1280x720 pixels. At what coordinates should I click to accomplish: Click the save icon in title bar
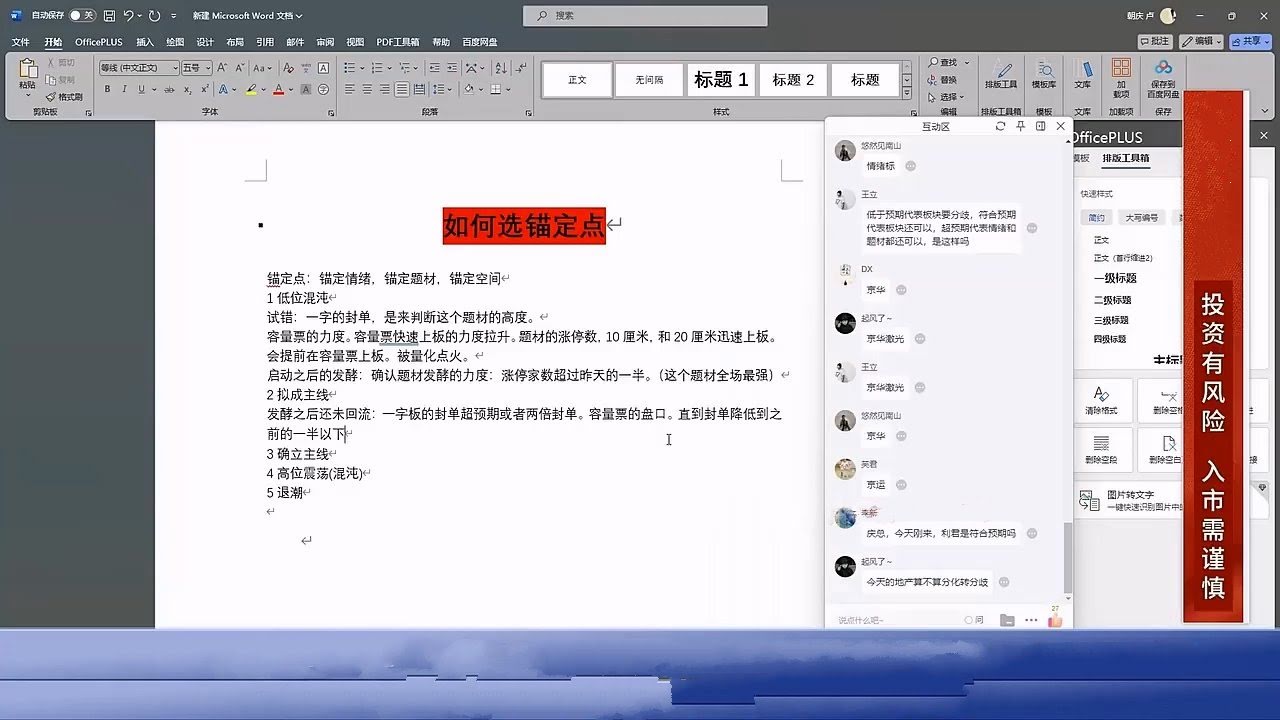108,16
